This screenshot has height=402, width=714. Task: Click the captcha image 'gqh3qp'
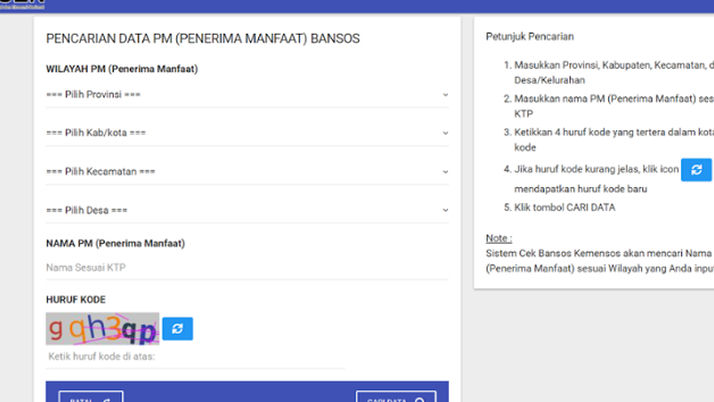click(102, 329)
